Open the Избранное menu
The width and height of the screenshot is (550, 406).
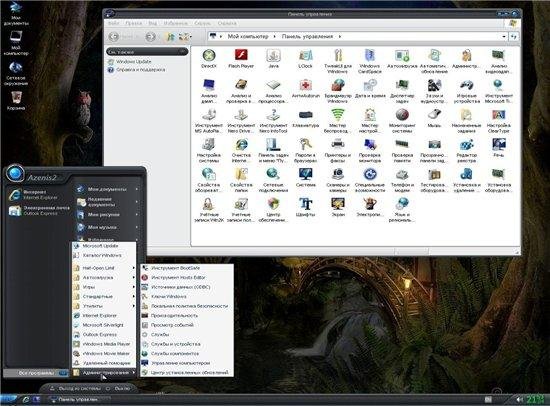[175, 24]
